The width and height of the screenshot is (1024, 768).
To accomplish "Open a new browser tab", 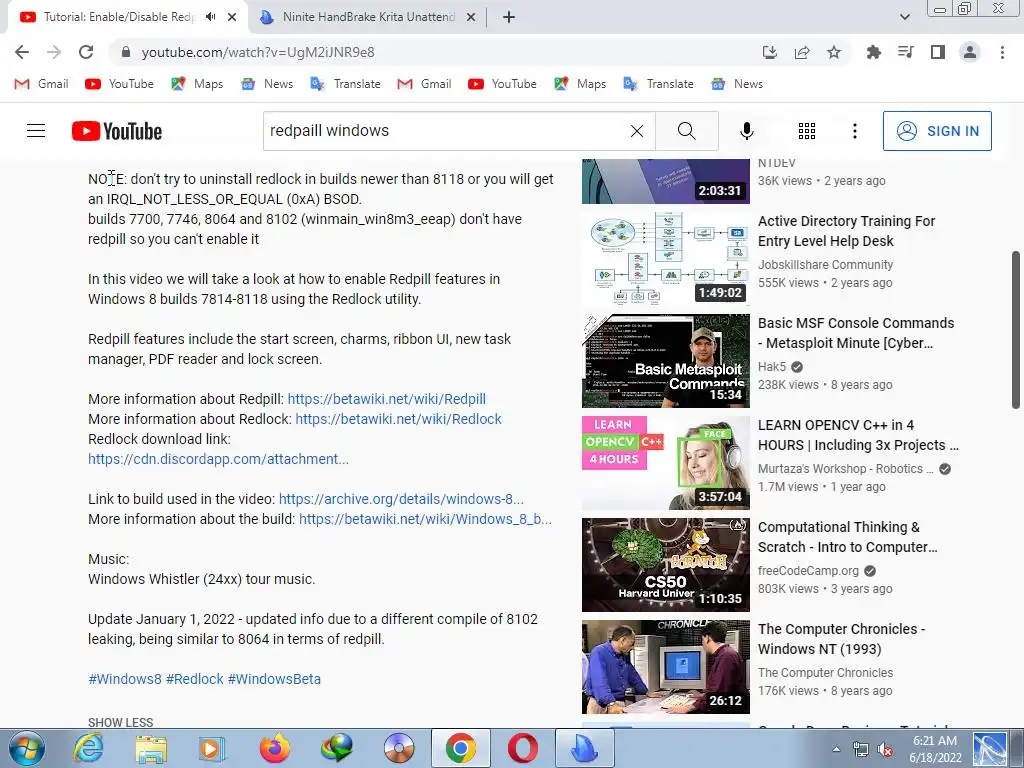I will [509, 17].
